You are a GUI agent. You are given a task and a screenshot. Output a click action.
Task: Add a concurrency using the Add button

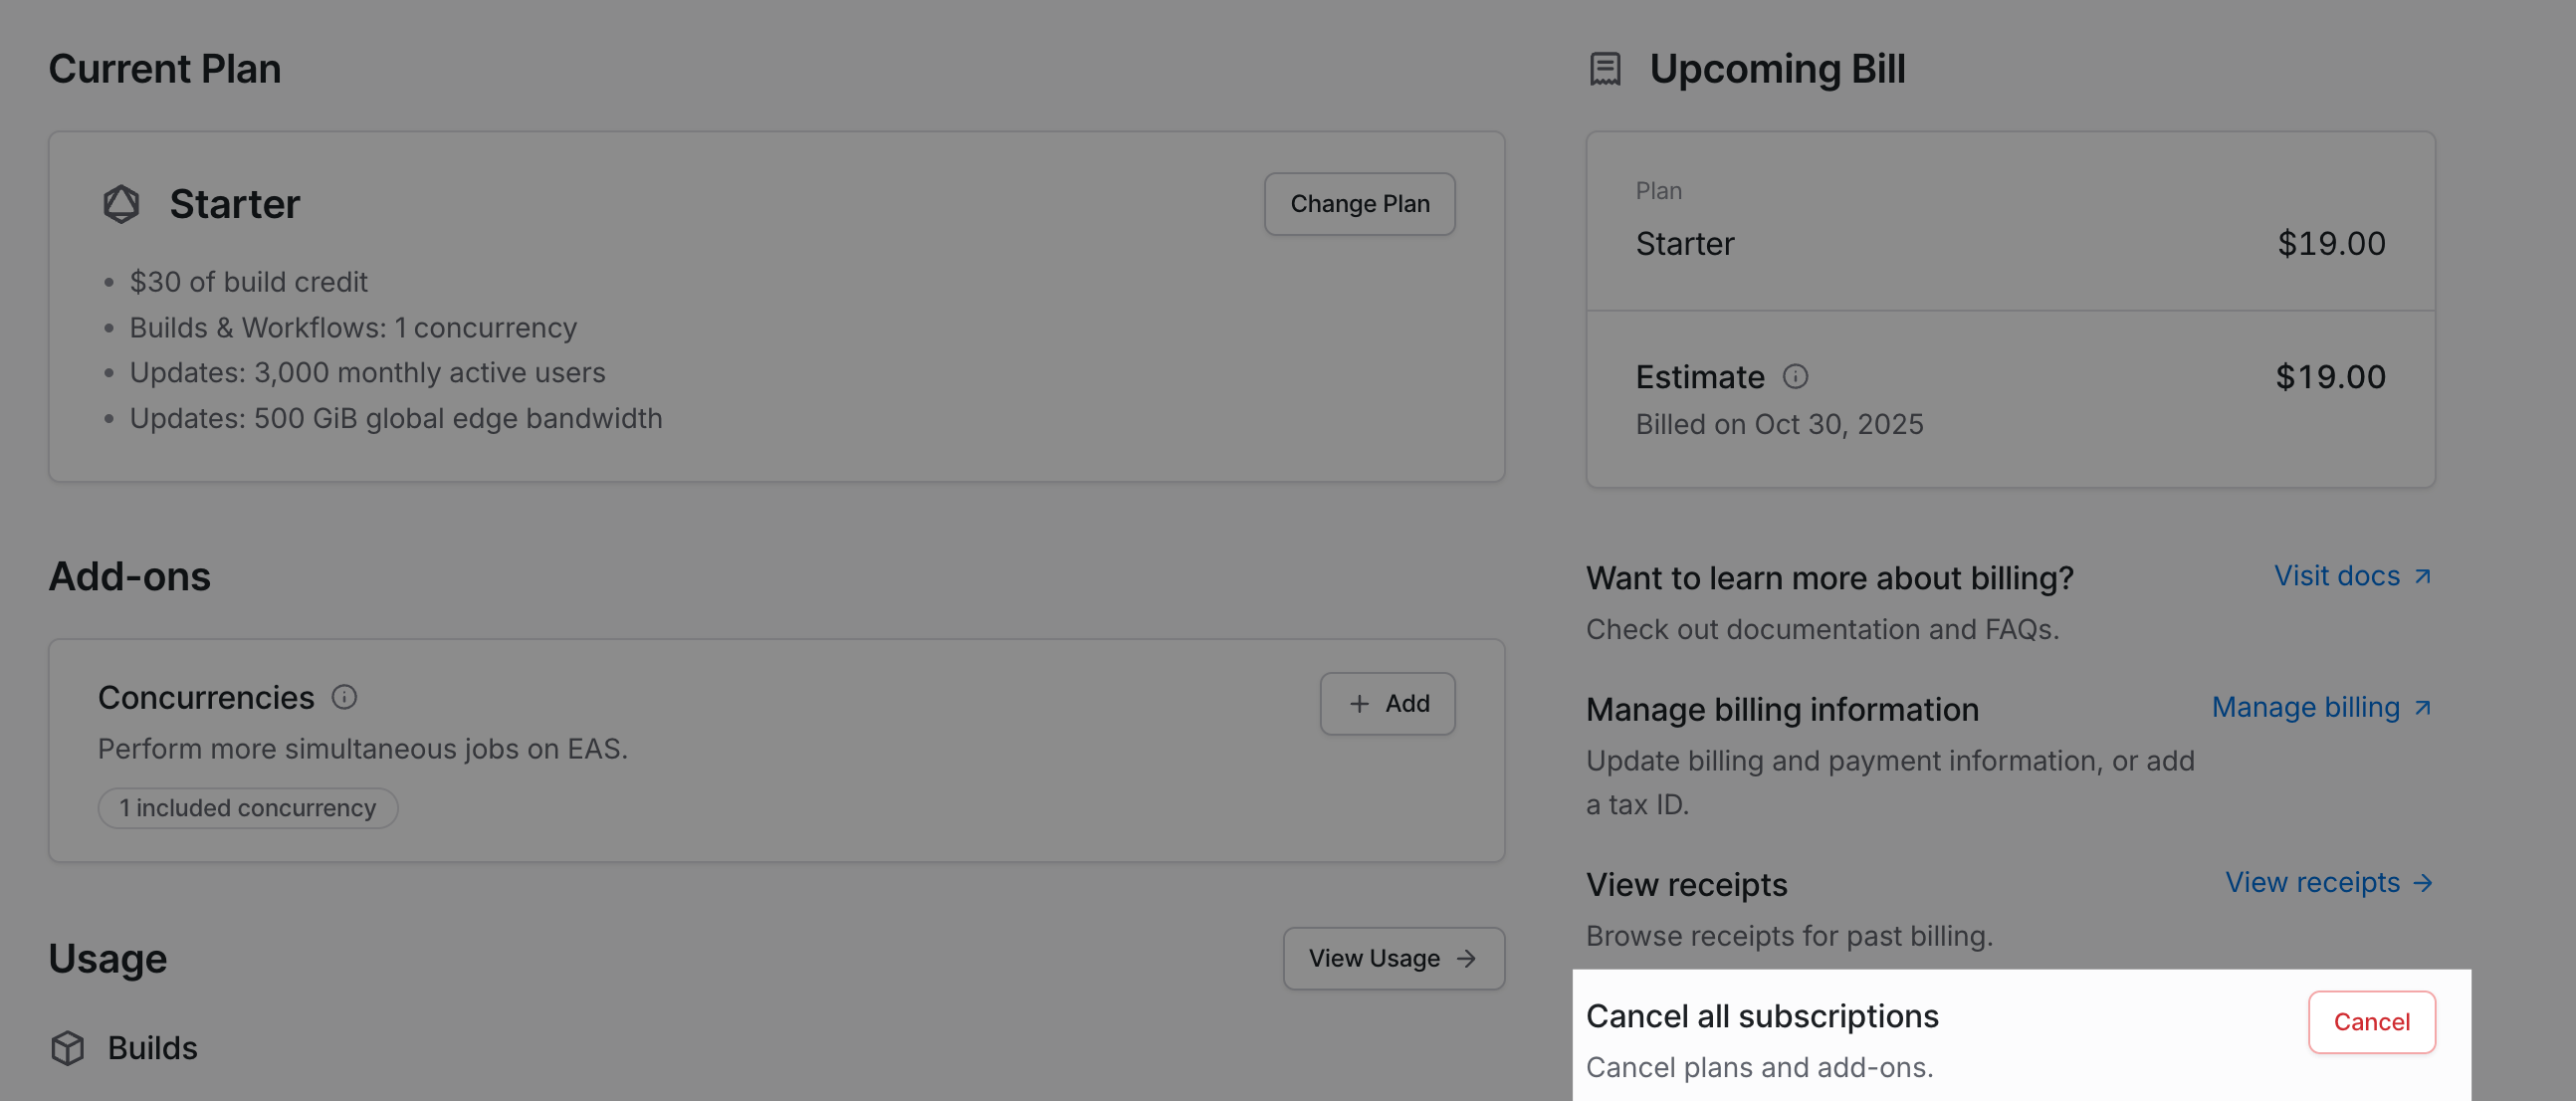[1388, 703]
